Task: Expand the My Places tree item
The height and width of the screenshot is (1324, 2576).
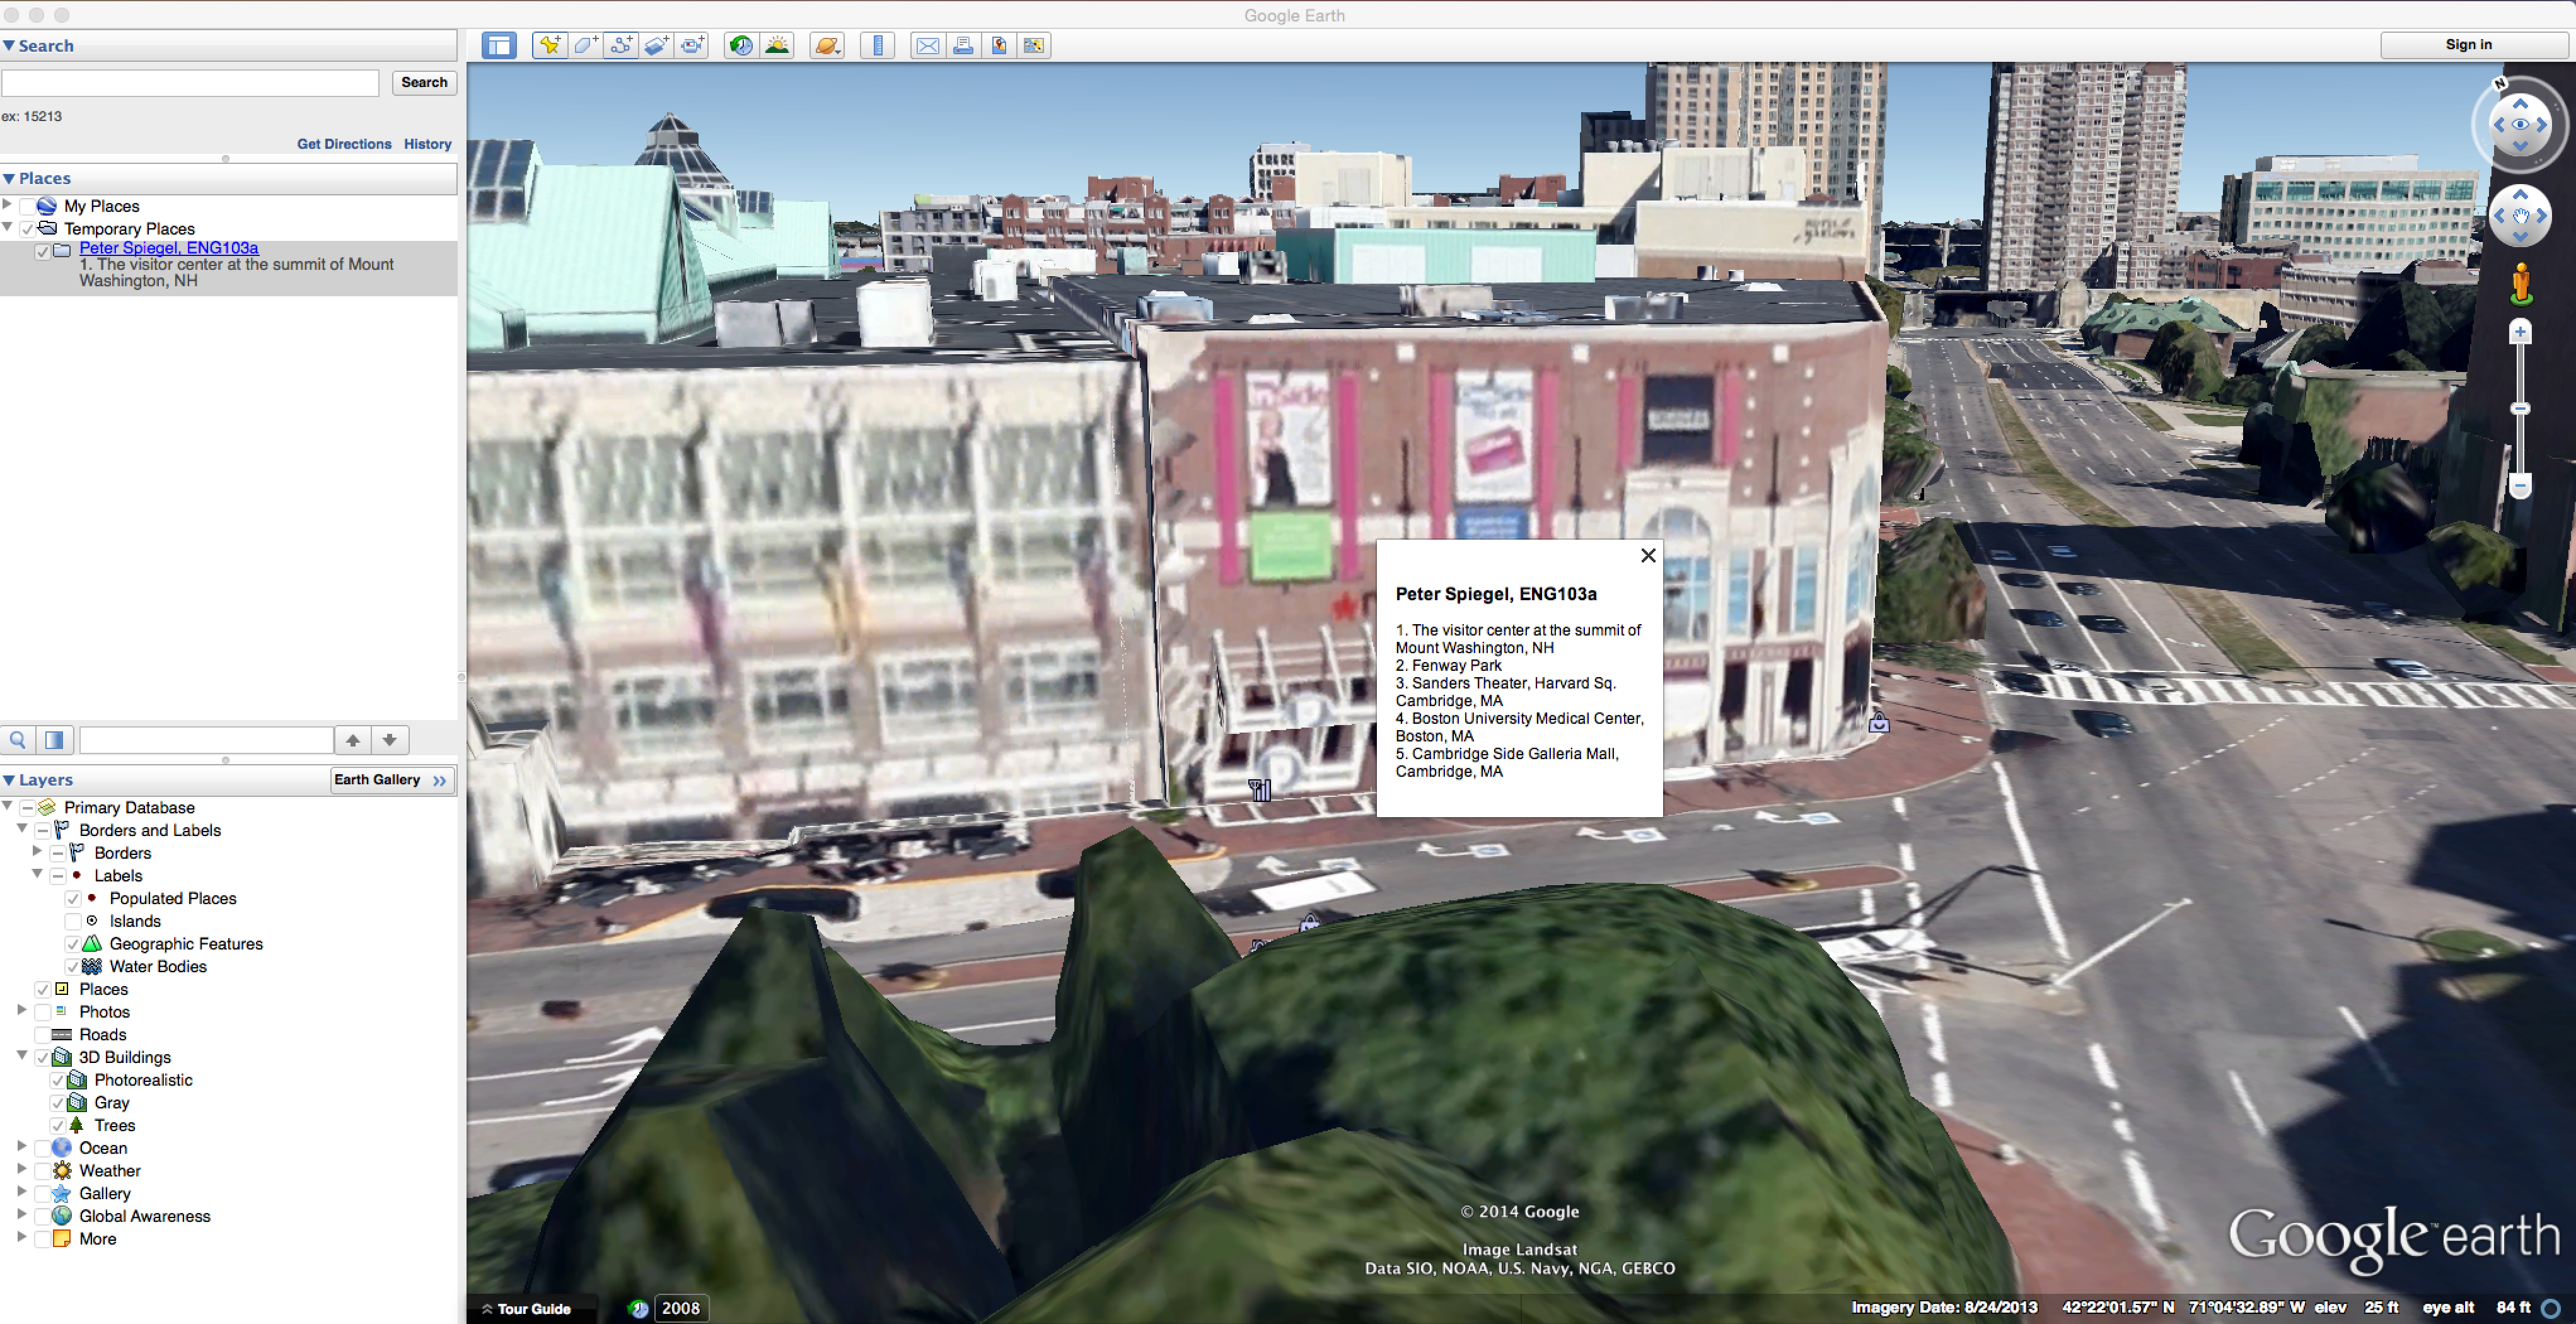Action: tap(8, 205)
